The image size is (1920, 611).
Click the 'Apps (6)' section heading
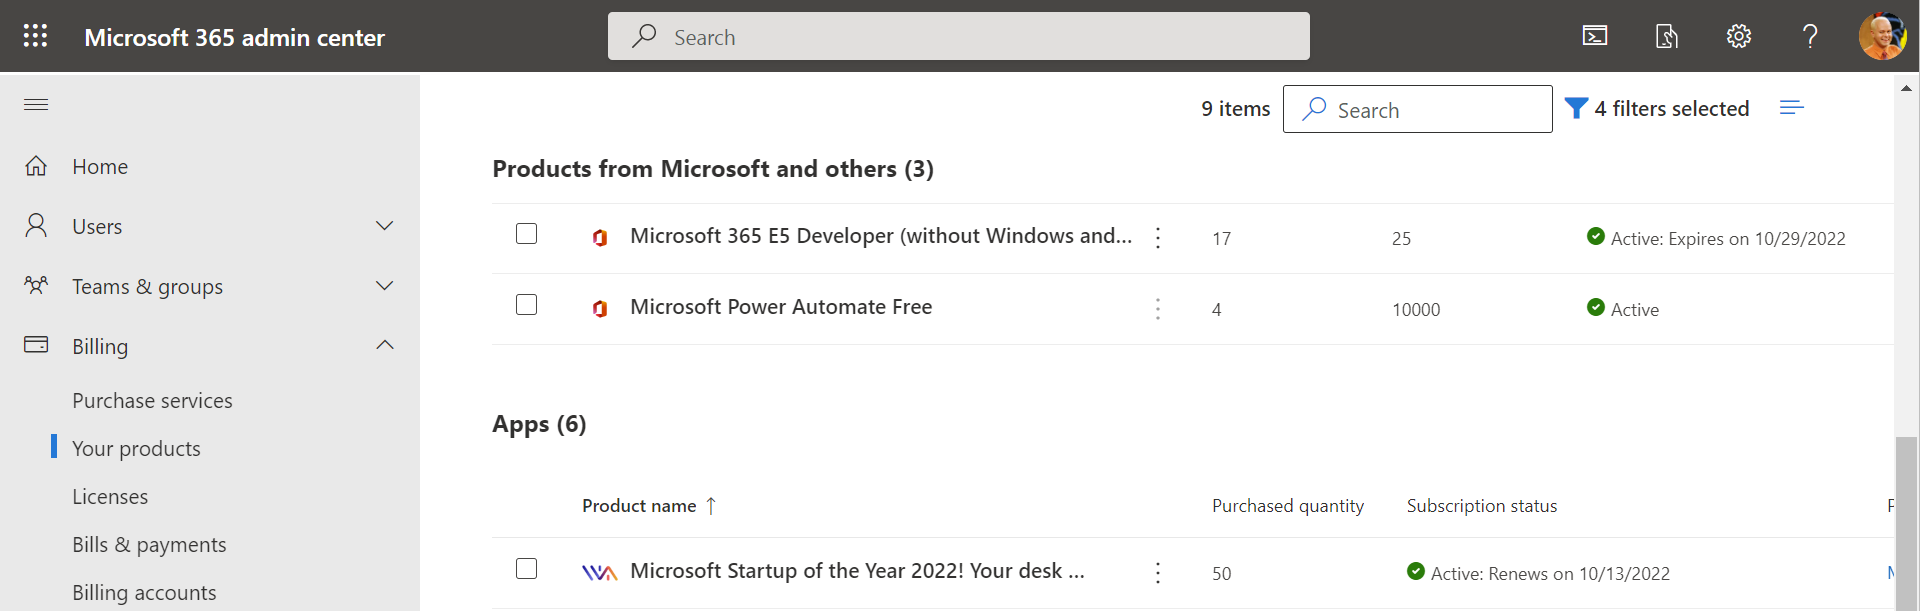(539, 424)
